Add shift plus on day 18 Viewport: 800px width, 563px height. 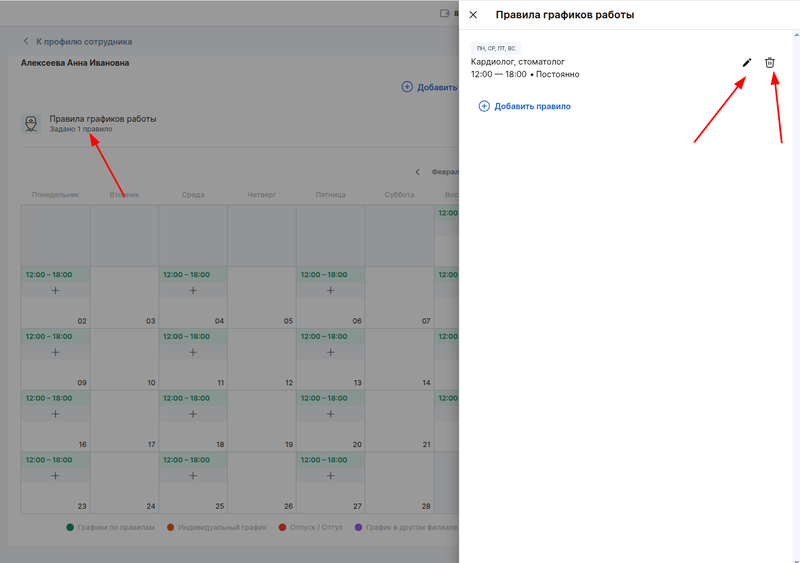(193, 414)
